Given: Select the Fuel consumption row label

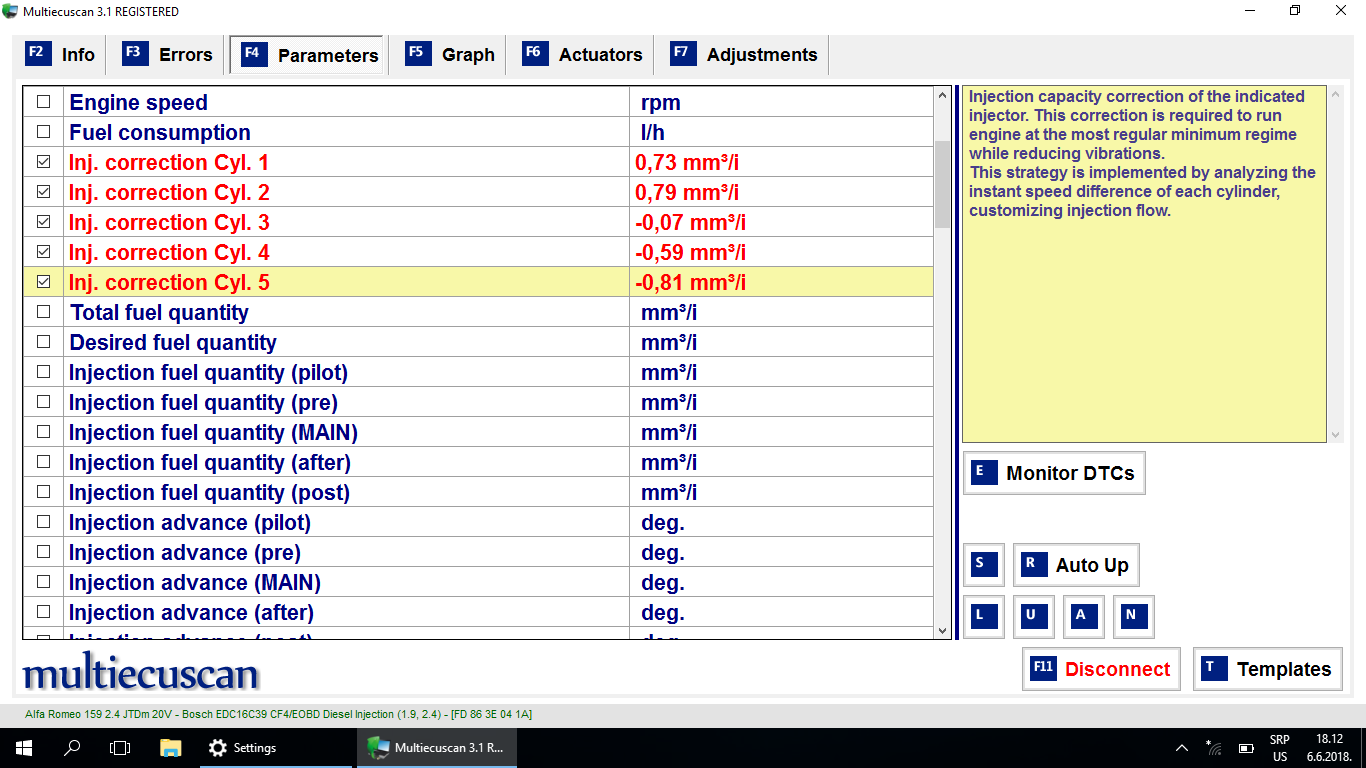Looking at the screenshot, I should click(x=160, y=132).
